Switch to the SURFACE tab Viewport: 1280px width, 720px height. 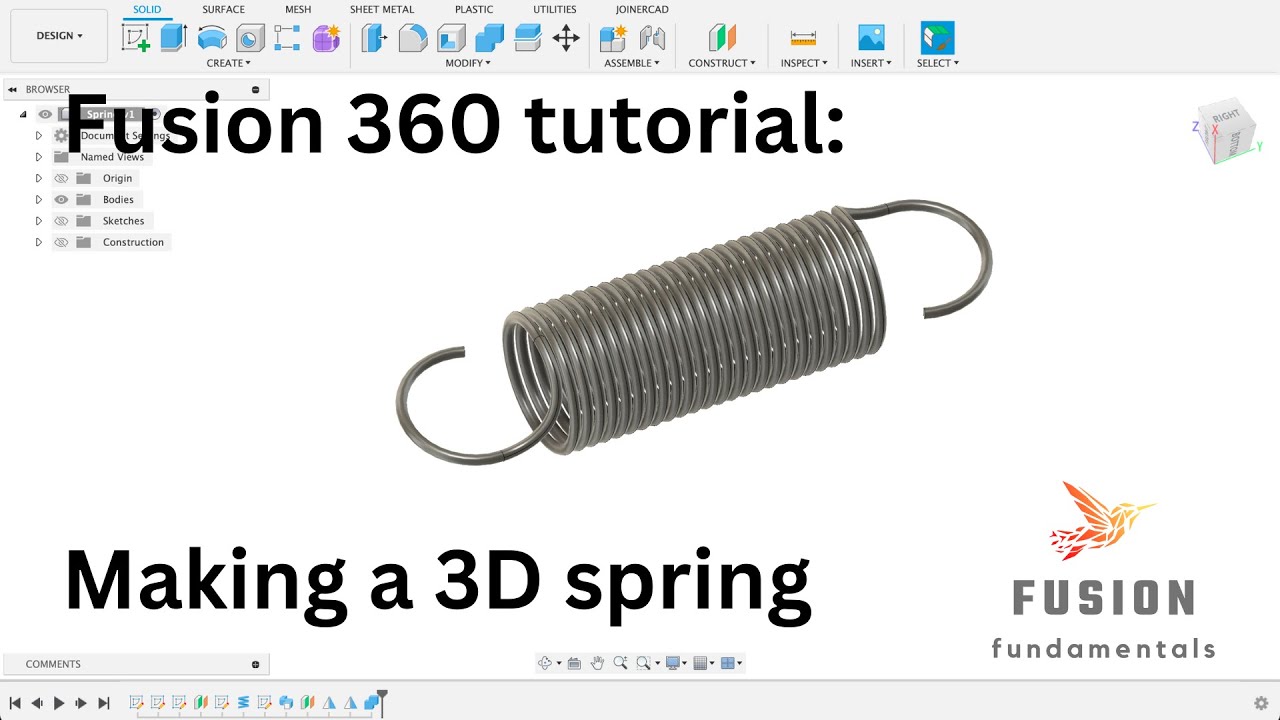click(223, 9)
